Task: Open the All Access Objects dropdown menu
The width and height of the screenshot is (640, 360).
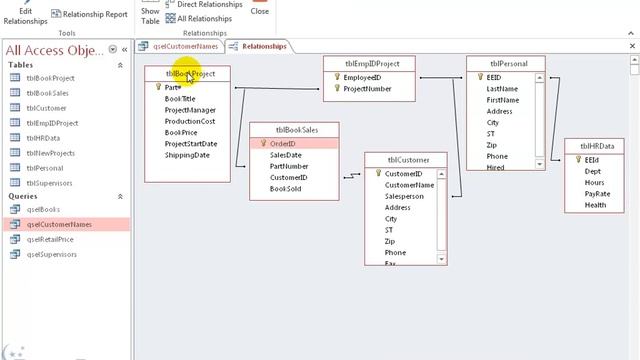Action: [113, 49]
